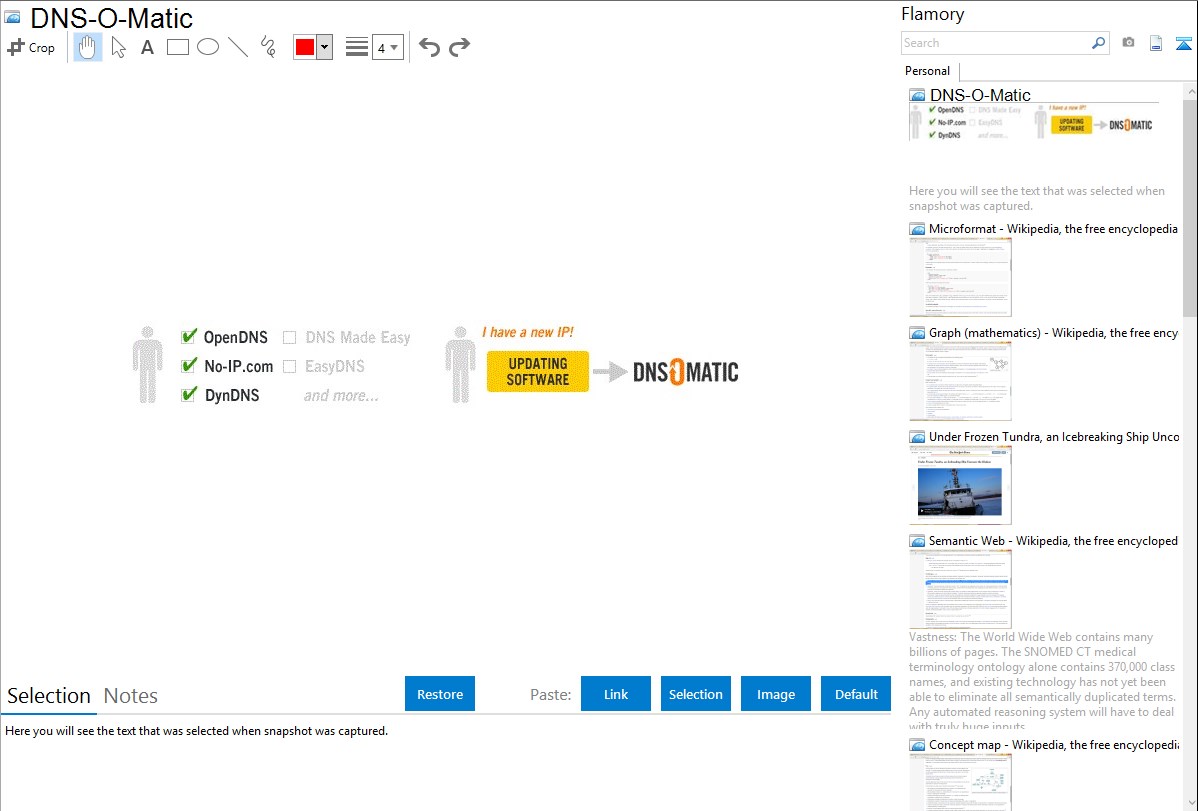Click the page document icon
Viewport: 1198px width, 811px height.
(1156, 43)
